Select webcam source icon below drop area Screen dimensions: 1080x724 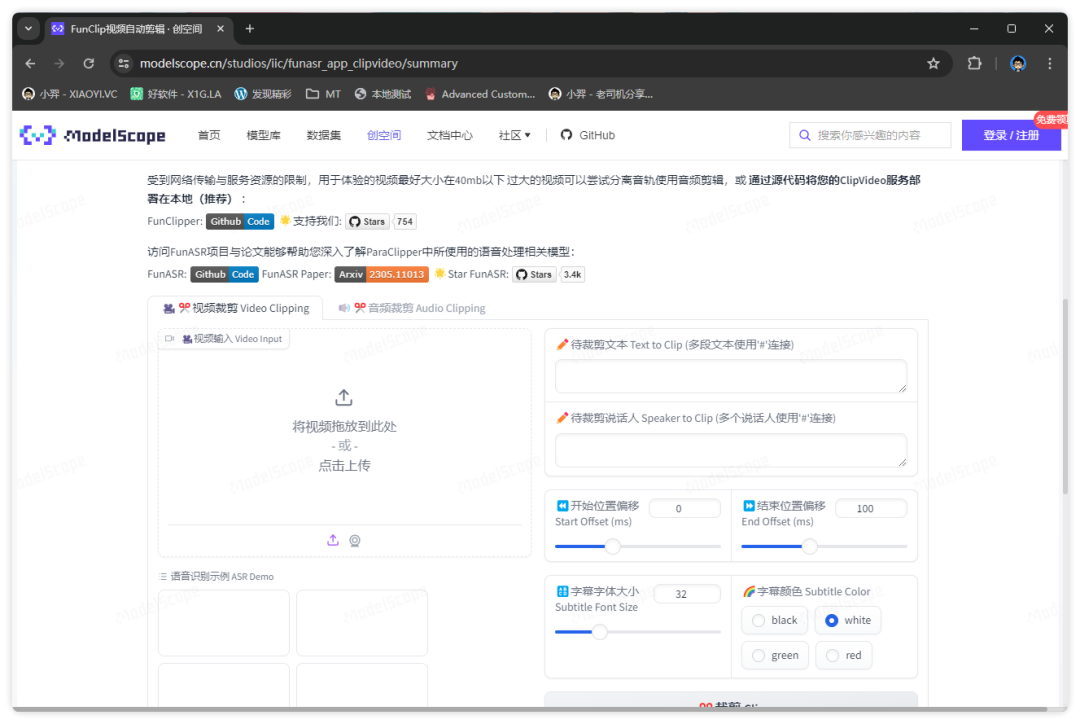(x=355, y=541)
